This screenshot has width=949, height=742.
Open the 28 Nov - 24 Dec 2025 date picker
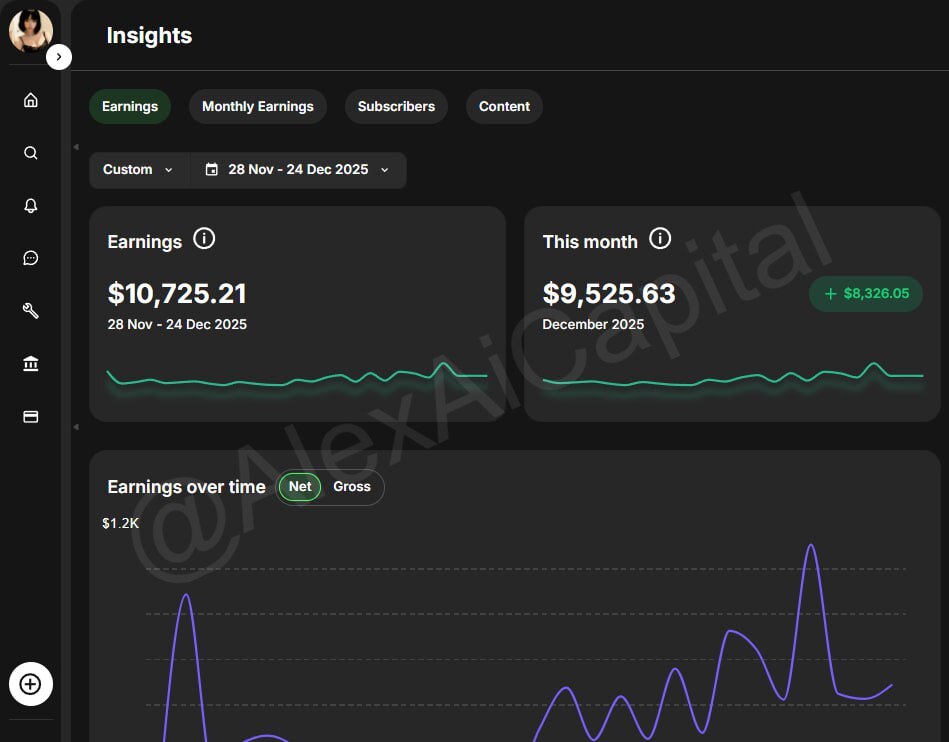tap(298, 170)
